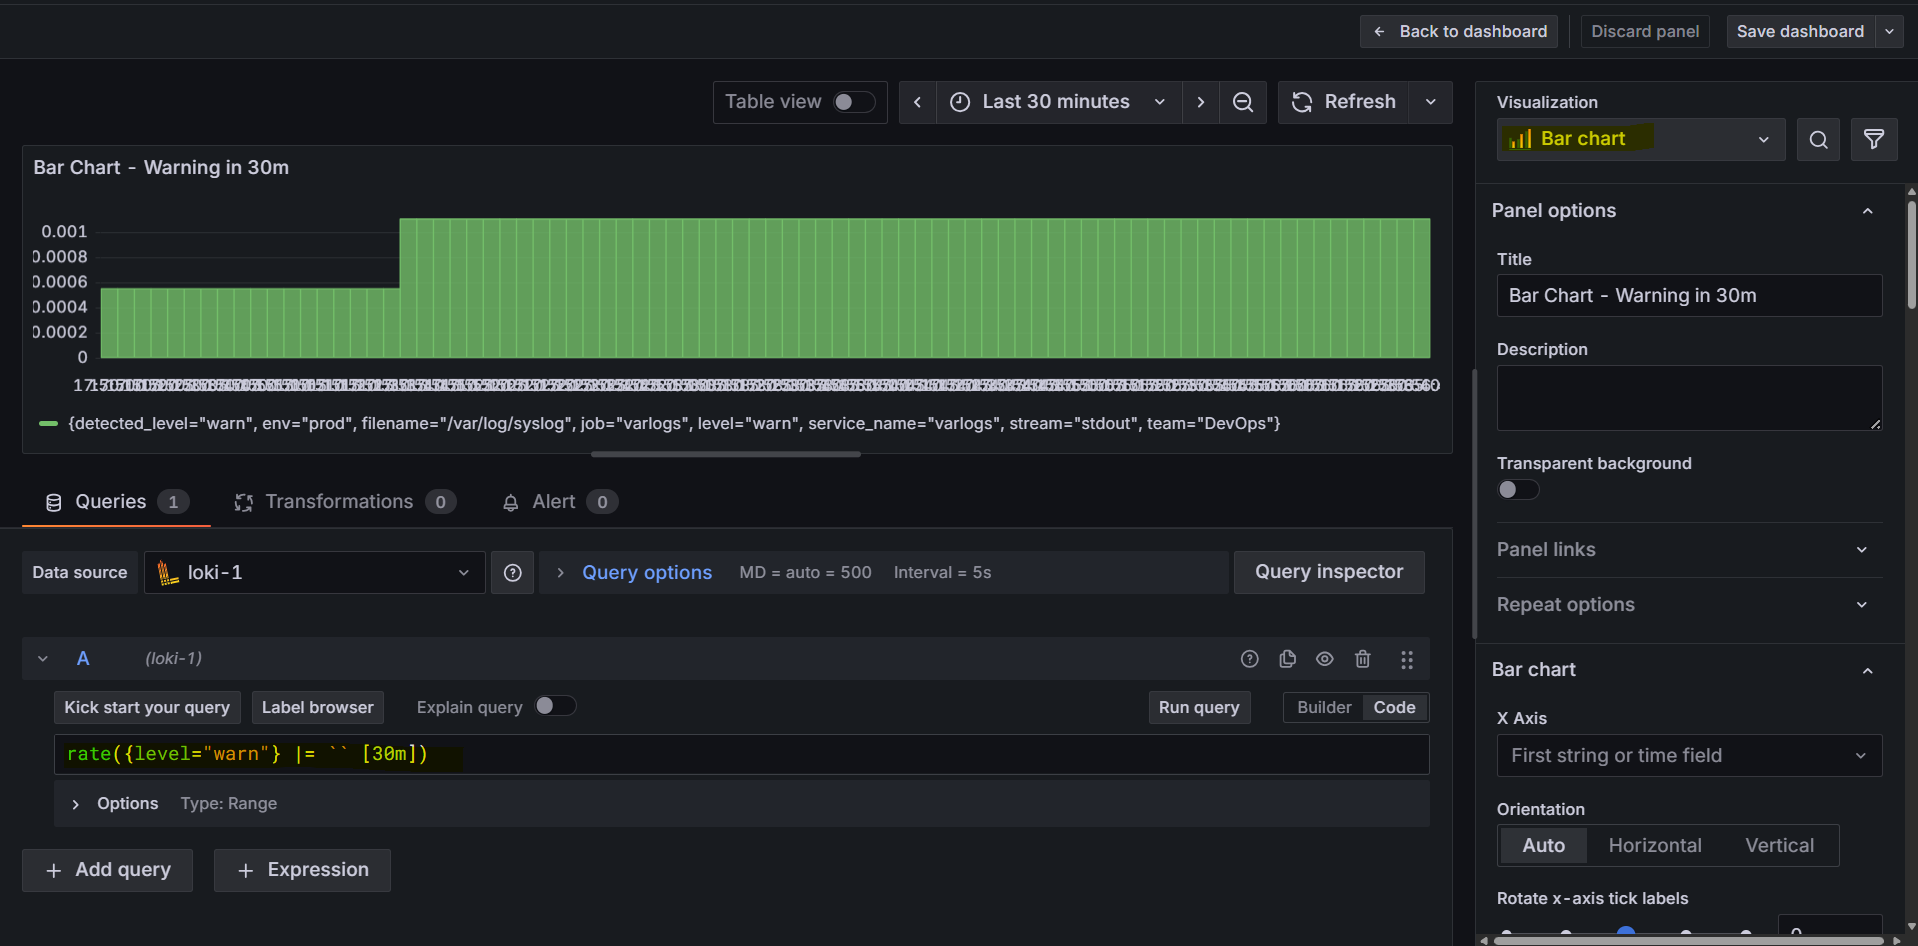Open the refresh interval dropdown arrow
Screen dimensions: 1918x946
click(x=1431, y=102)
